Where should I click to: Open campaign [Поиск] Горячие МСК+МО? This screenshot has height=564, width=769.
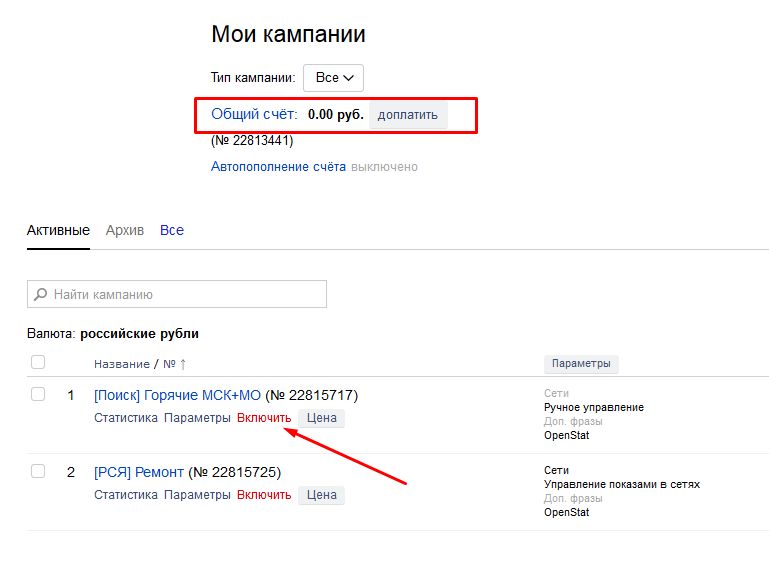(x=176, y=395)
